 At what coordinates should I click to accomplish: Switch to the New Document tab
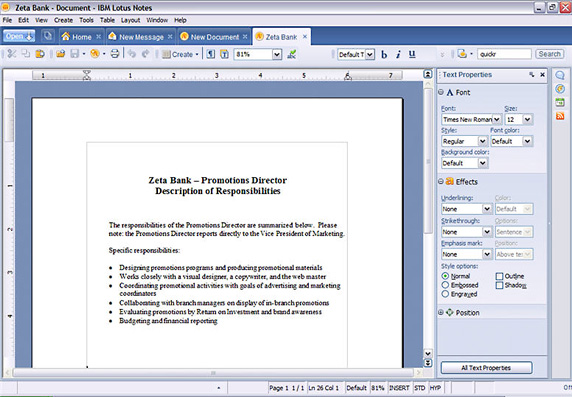214,37
